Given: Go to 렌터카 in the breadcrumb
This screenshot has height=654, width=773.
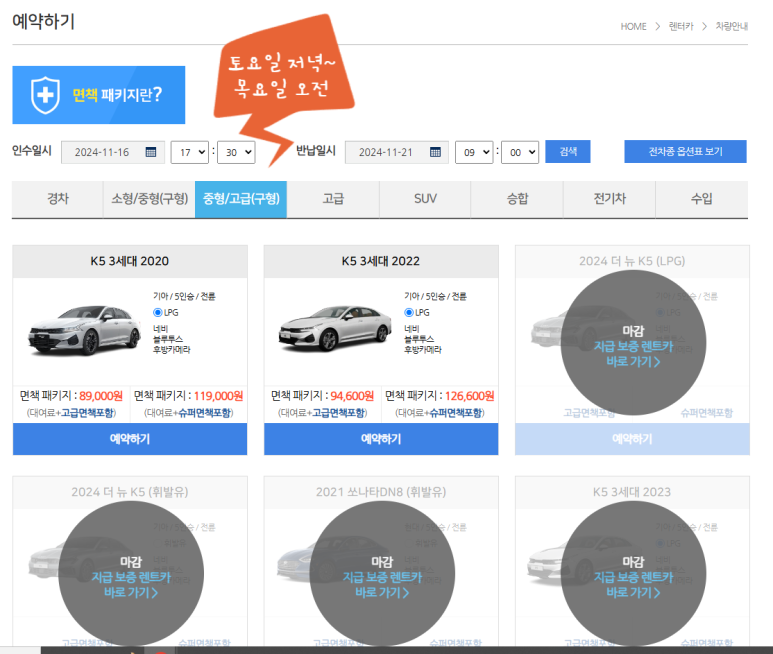Looking at the screenshot, I should coord(681,27).
